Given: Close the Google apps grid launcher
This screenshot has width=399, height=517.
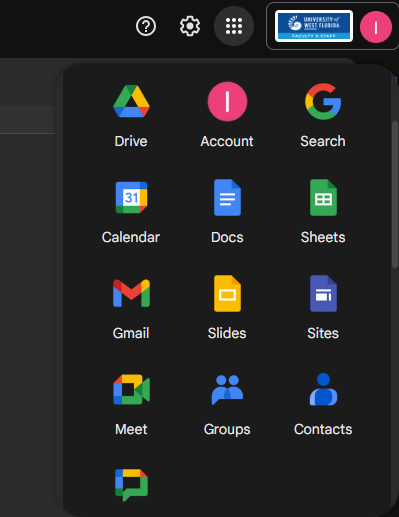Looking at the screenshot, I should [x=234, y=26].
